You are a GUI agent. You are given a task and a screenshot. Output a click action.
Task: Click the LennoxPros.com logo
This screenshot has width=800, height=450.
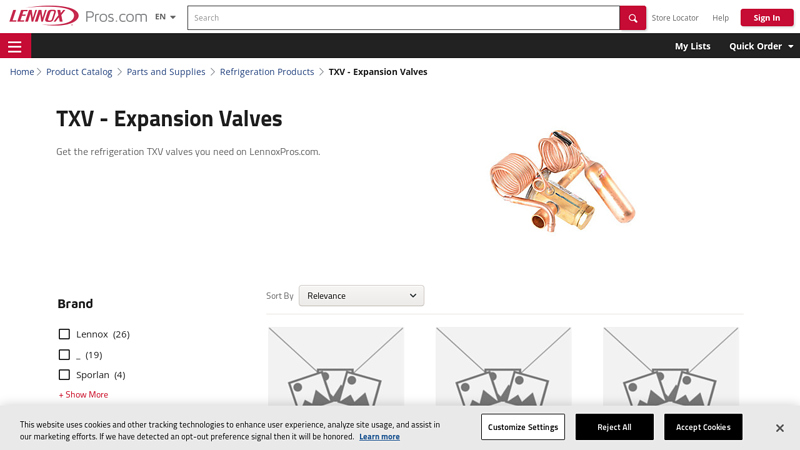pos(78,17)
